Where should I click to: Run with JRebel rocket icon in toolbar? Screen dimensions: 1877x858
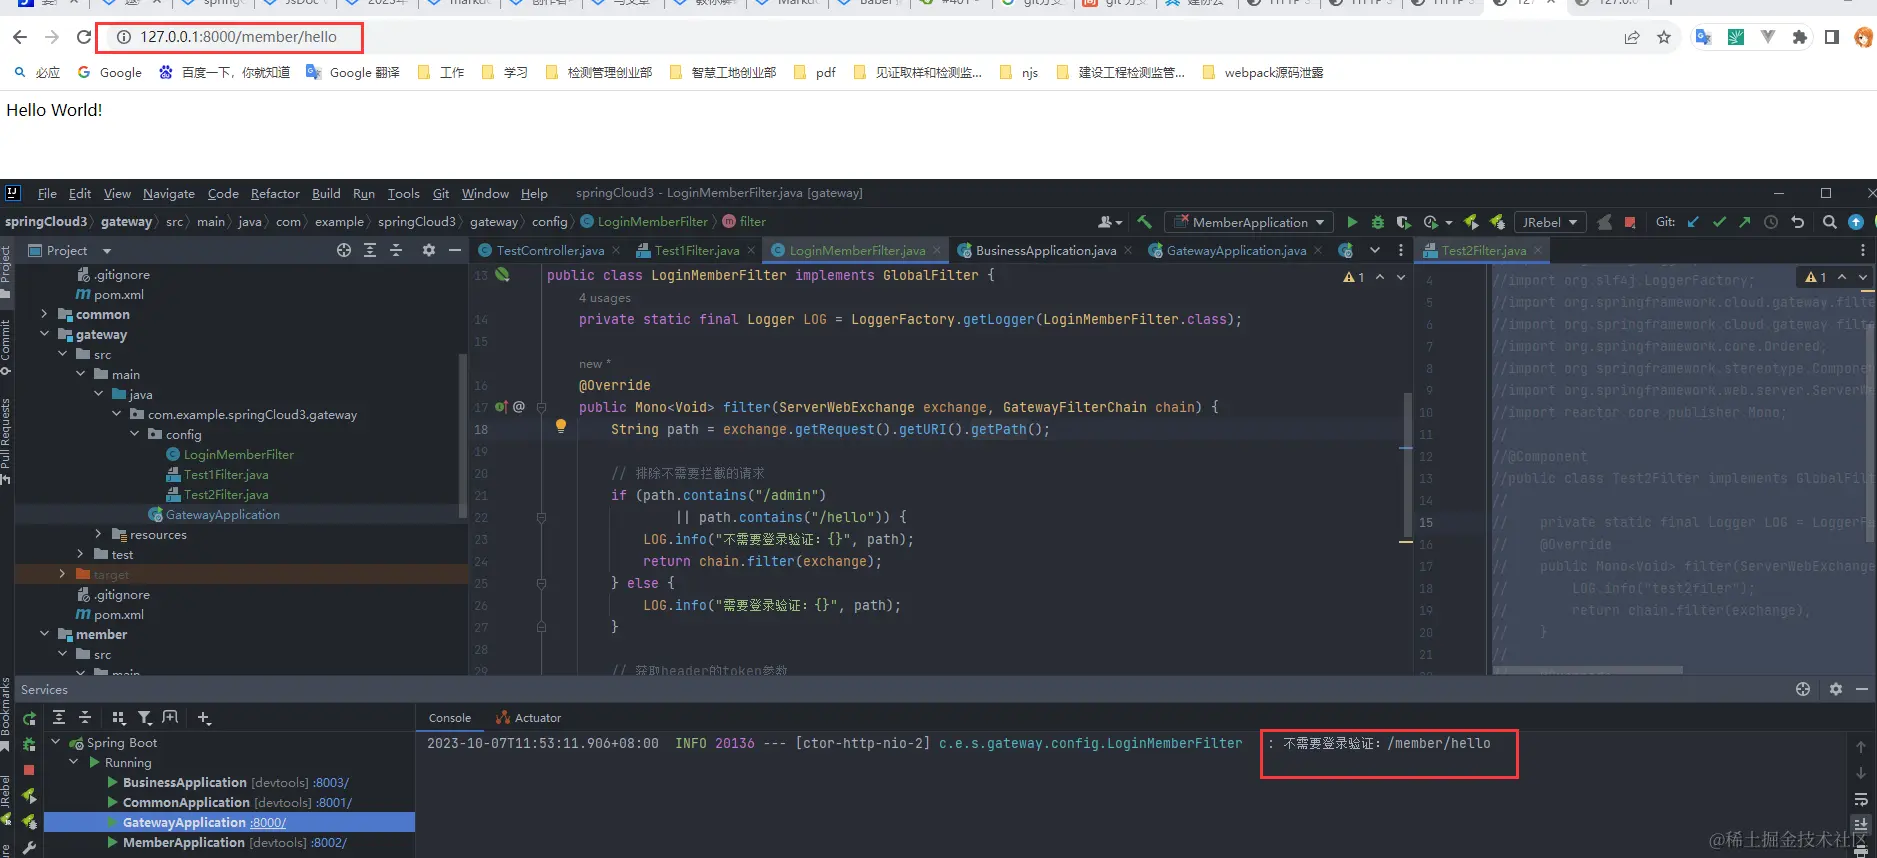(x=1471, y=222)
